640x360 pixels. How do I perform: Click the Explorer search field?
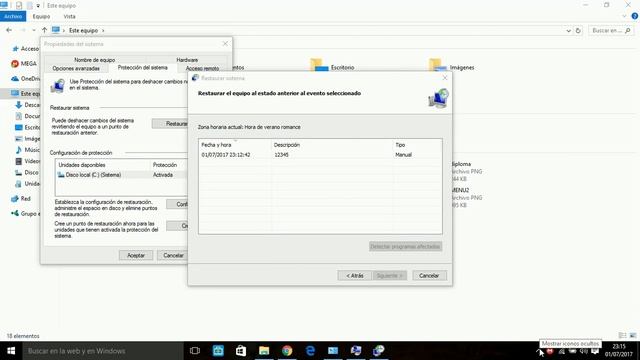(611, 31)
